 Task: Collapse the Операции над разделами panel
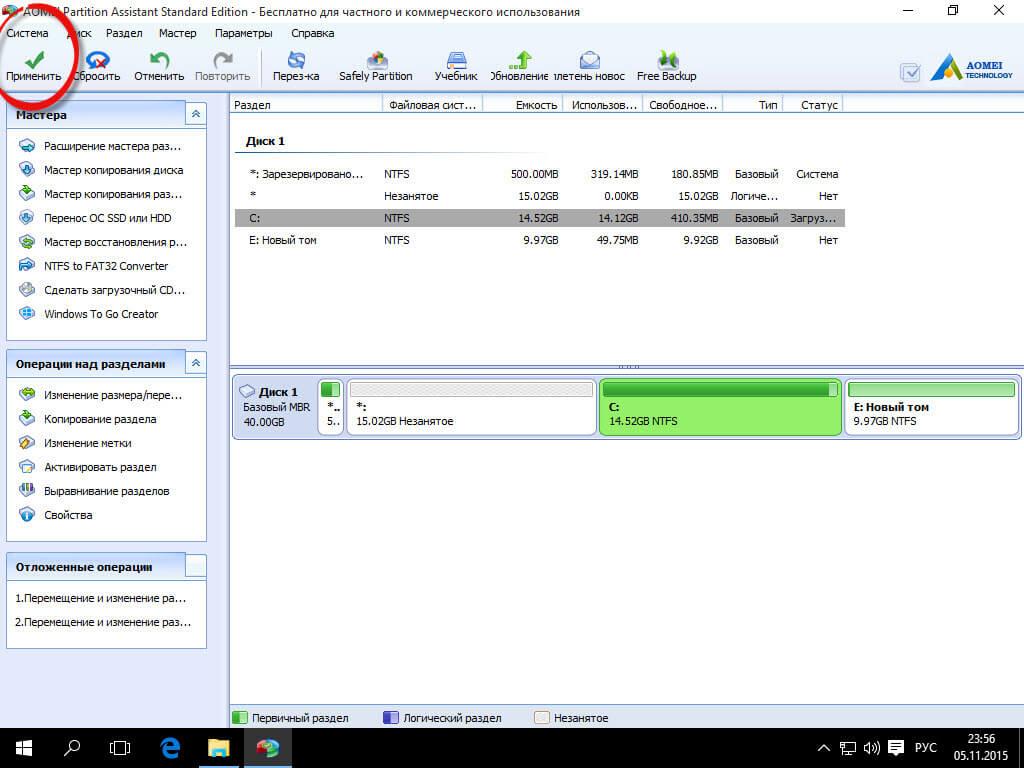tap(195, 363)
